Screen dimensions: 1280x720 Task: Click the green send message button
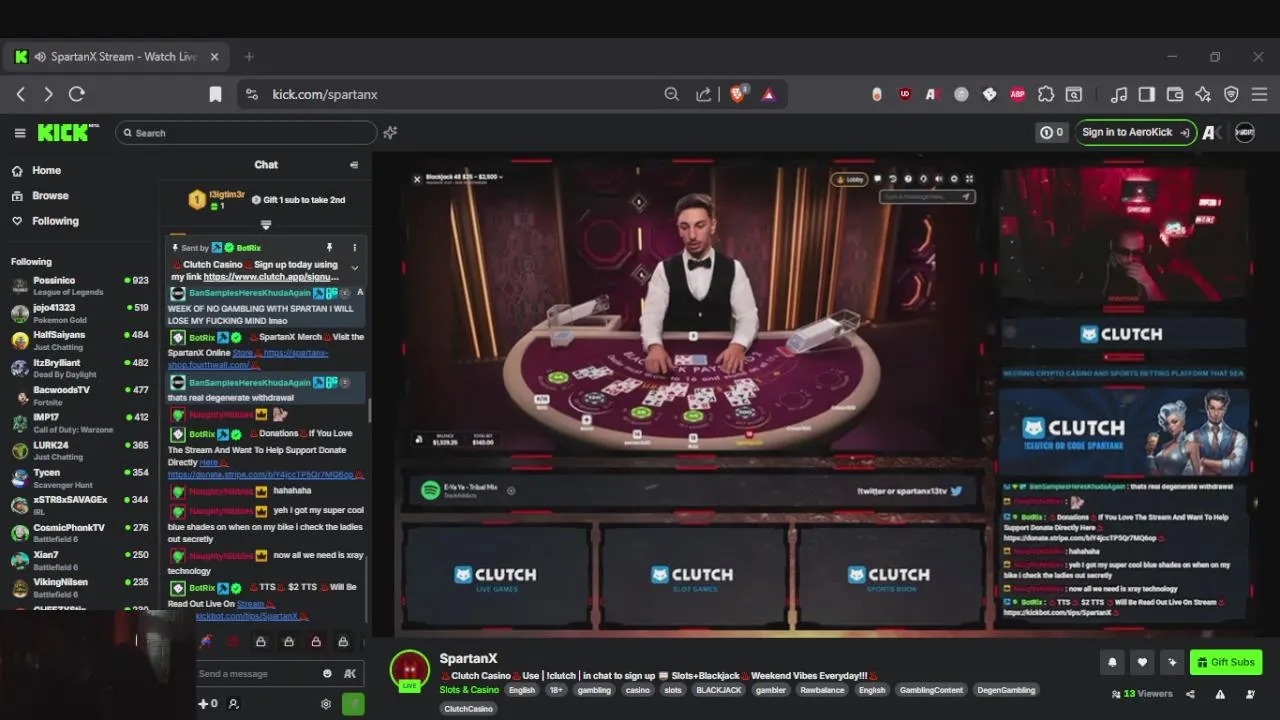(x=353, y=704)
